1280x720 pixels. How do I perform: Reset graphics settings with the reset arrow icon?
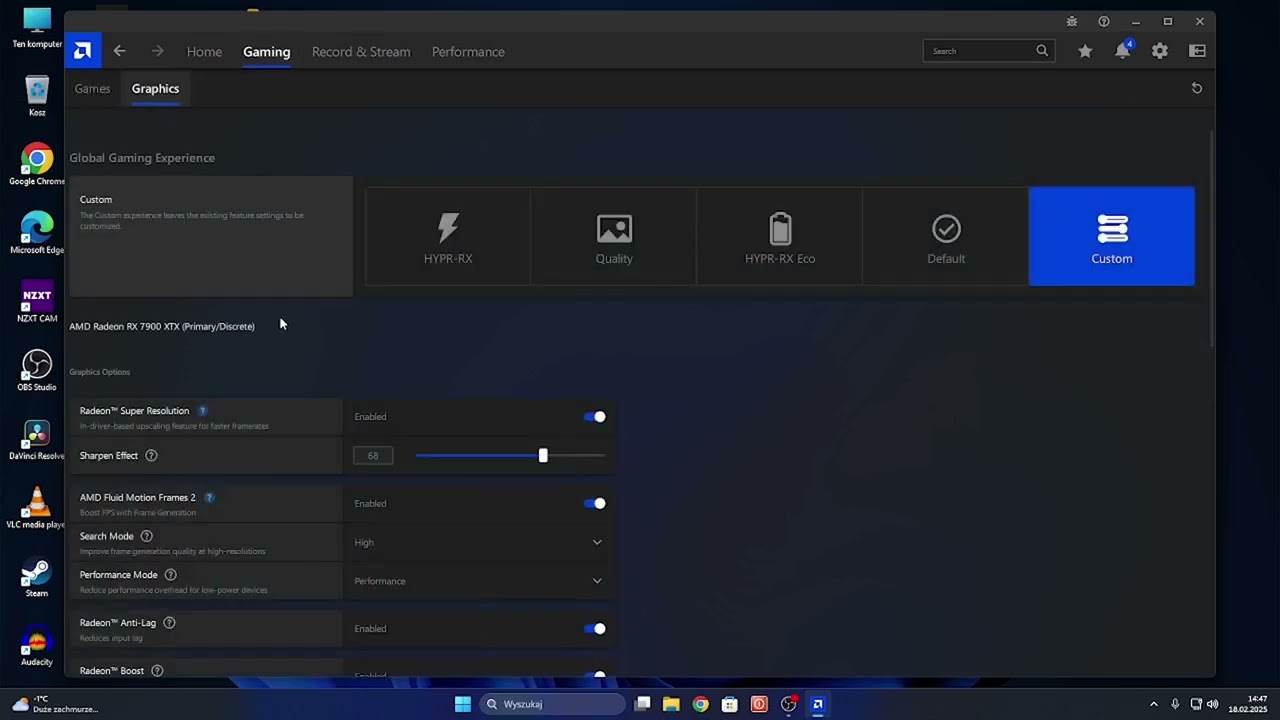point(1197,88)
